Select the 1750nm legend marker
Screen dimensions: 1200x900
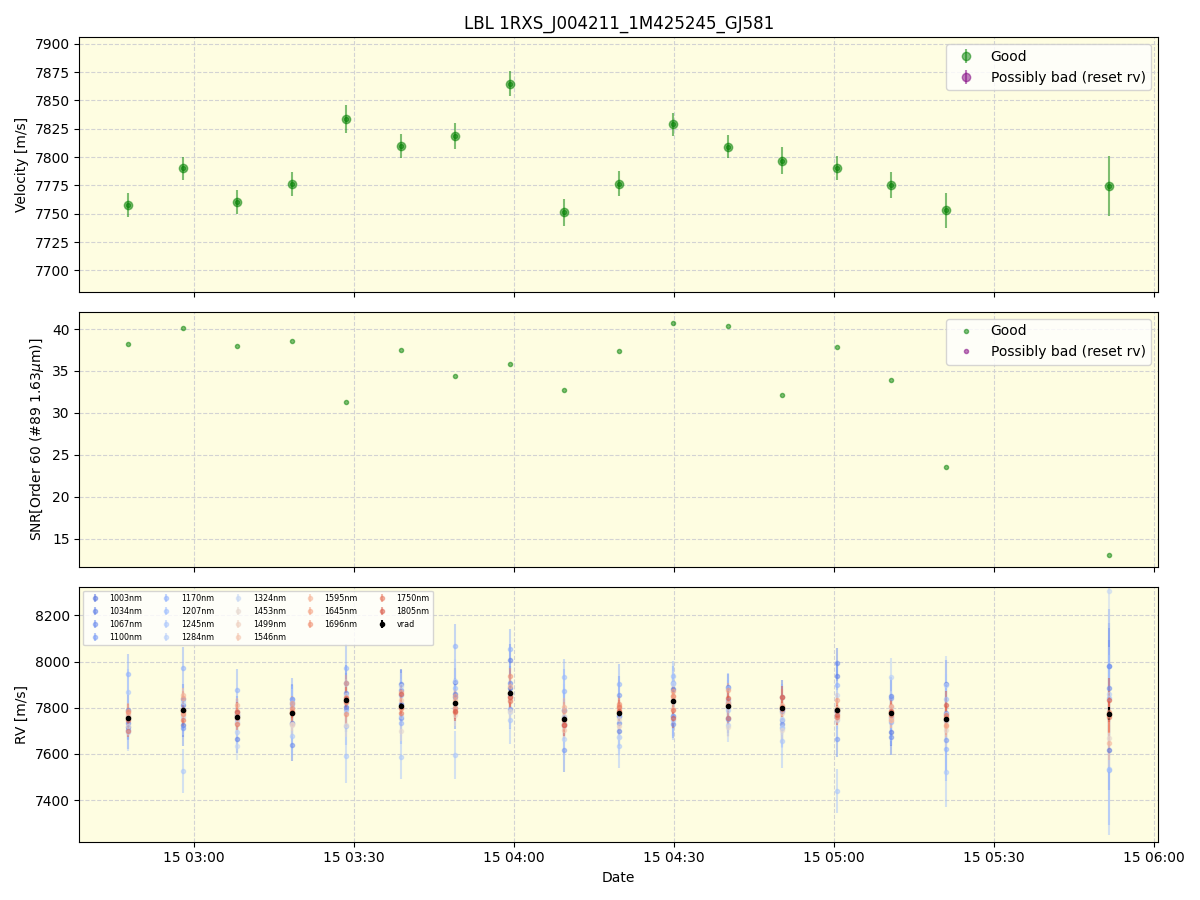click(382, 598)
